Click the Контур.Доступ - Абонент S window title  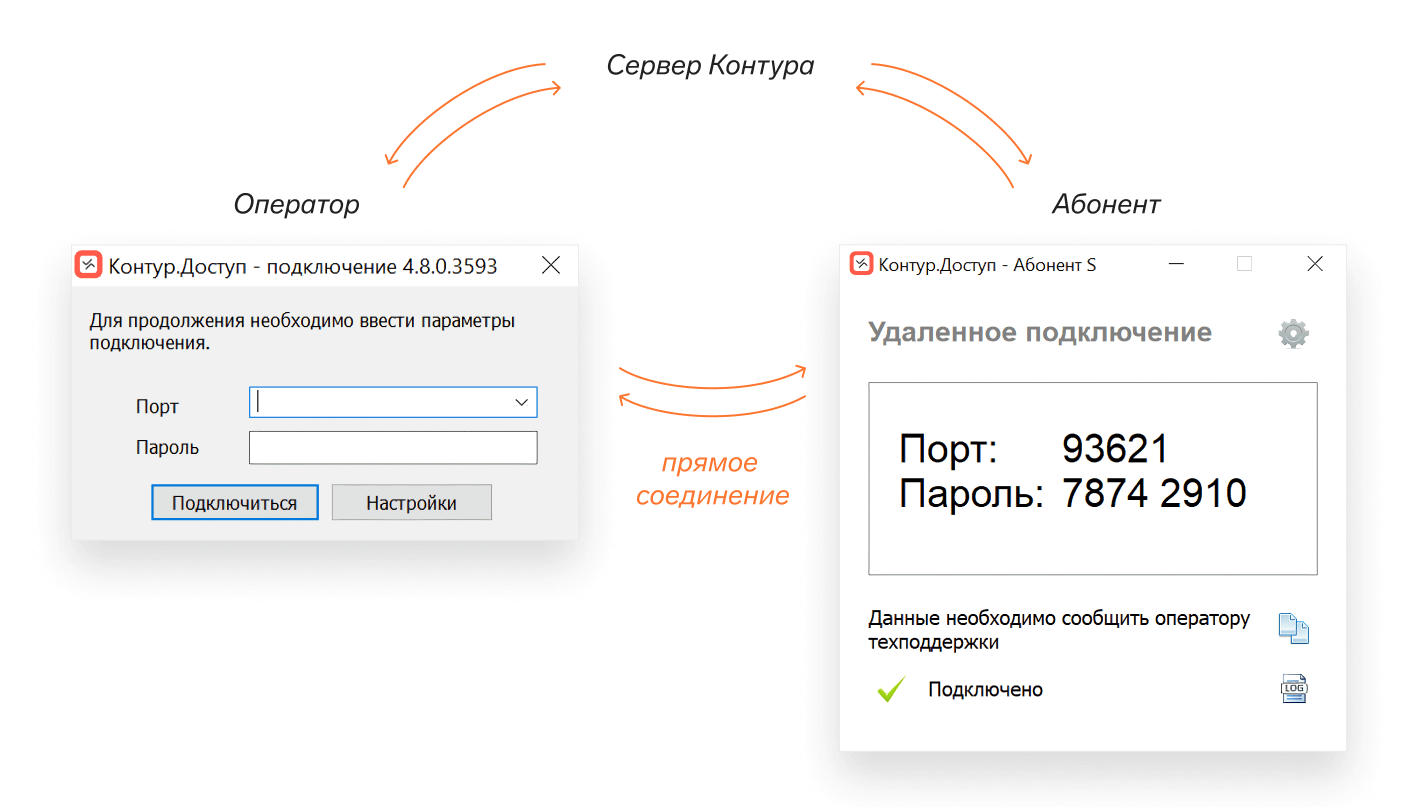[x=987, y=265]
